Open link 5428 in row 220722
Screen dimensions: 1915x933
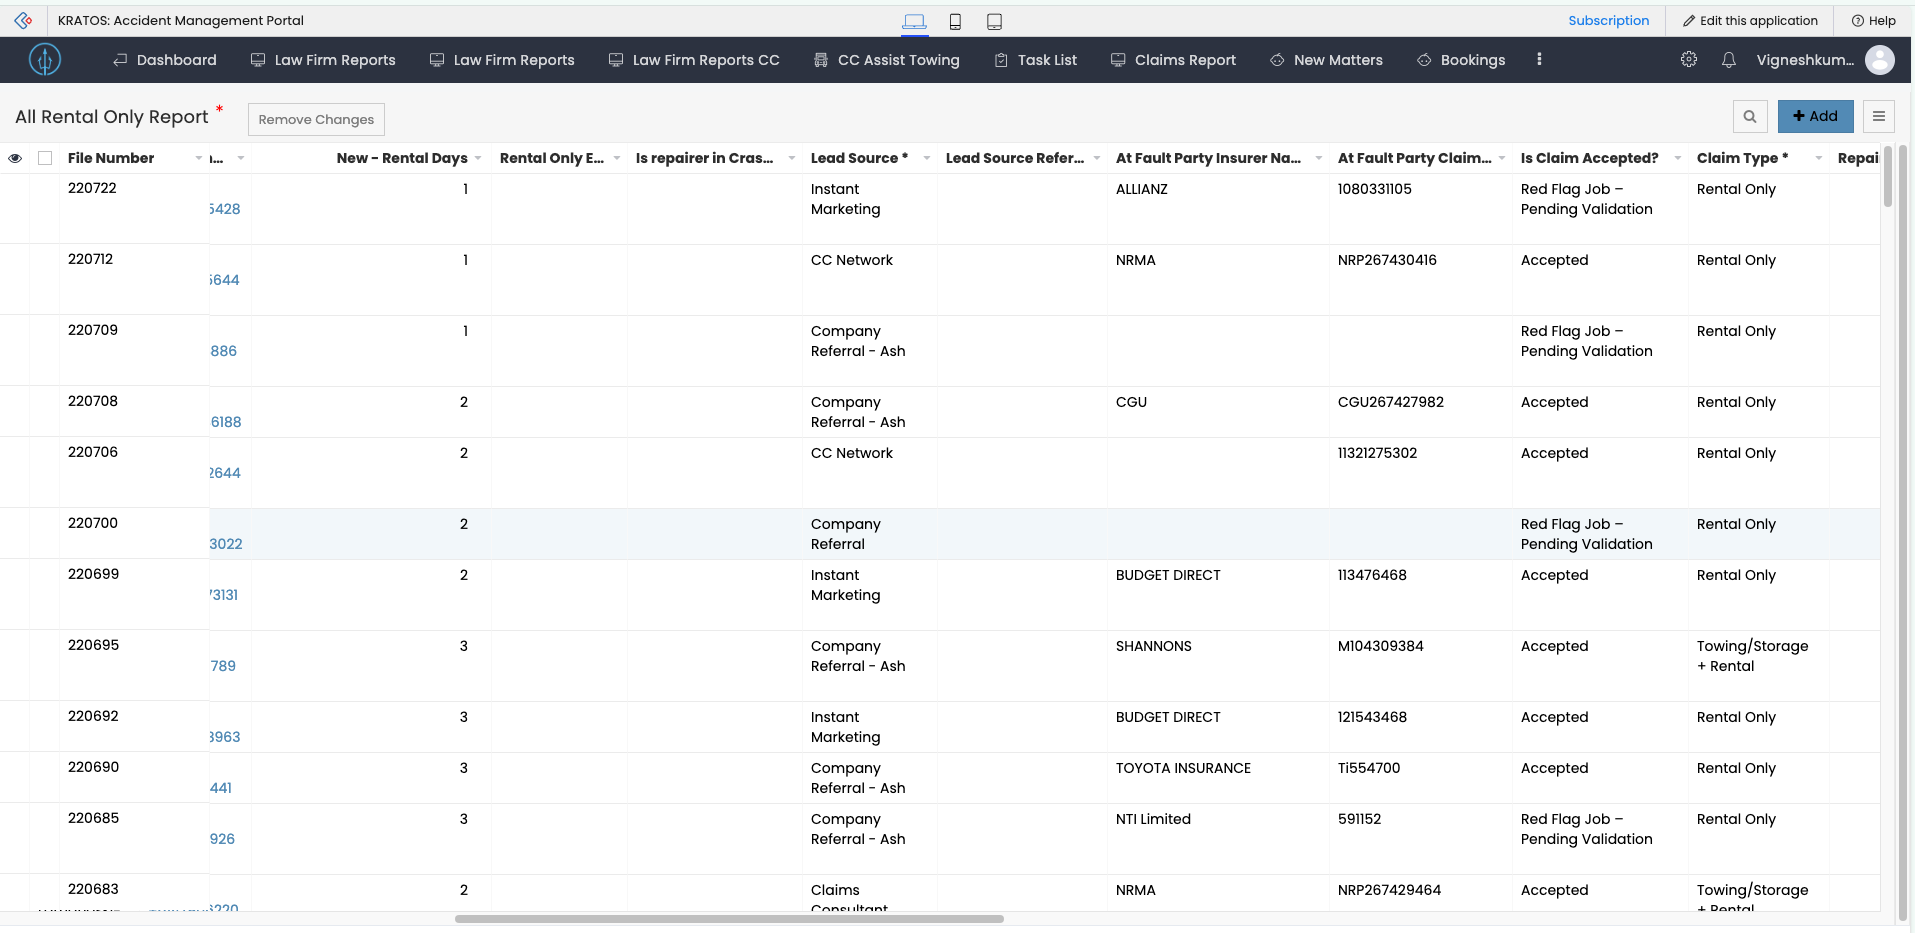coord(225,209)
